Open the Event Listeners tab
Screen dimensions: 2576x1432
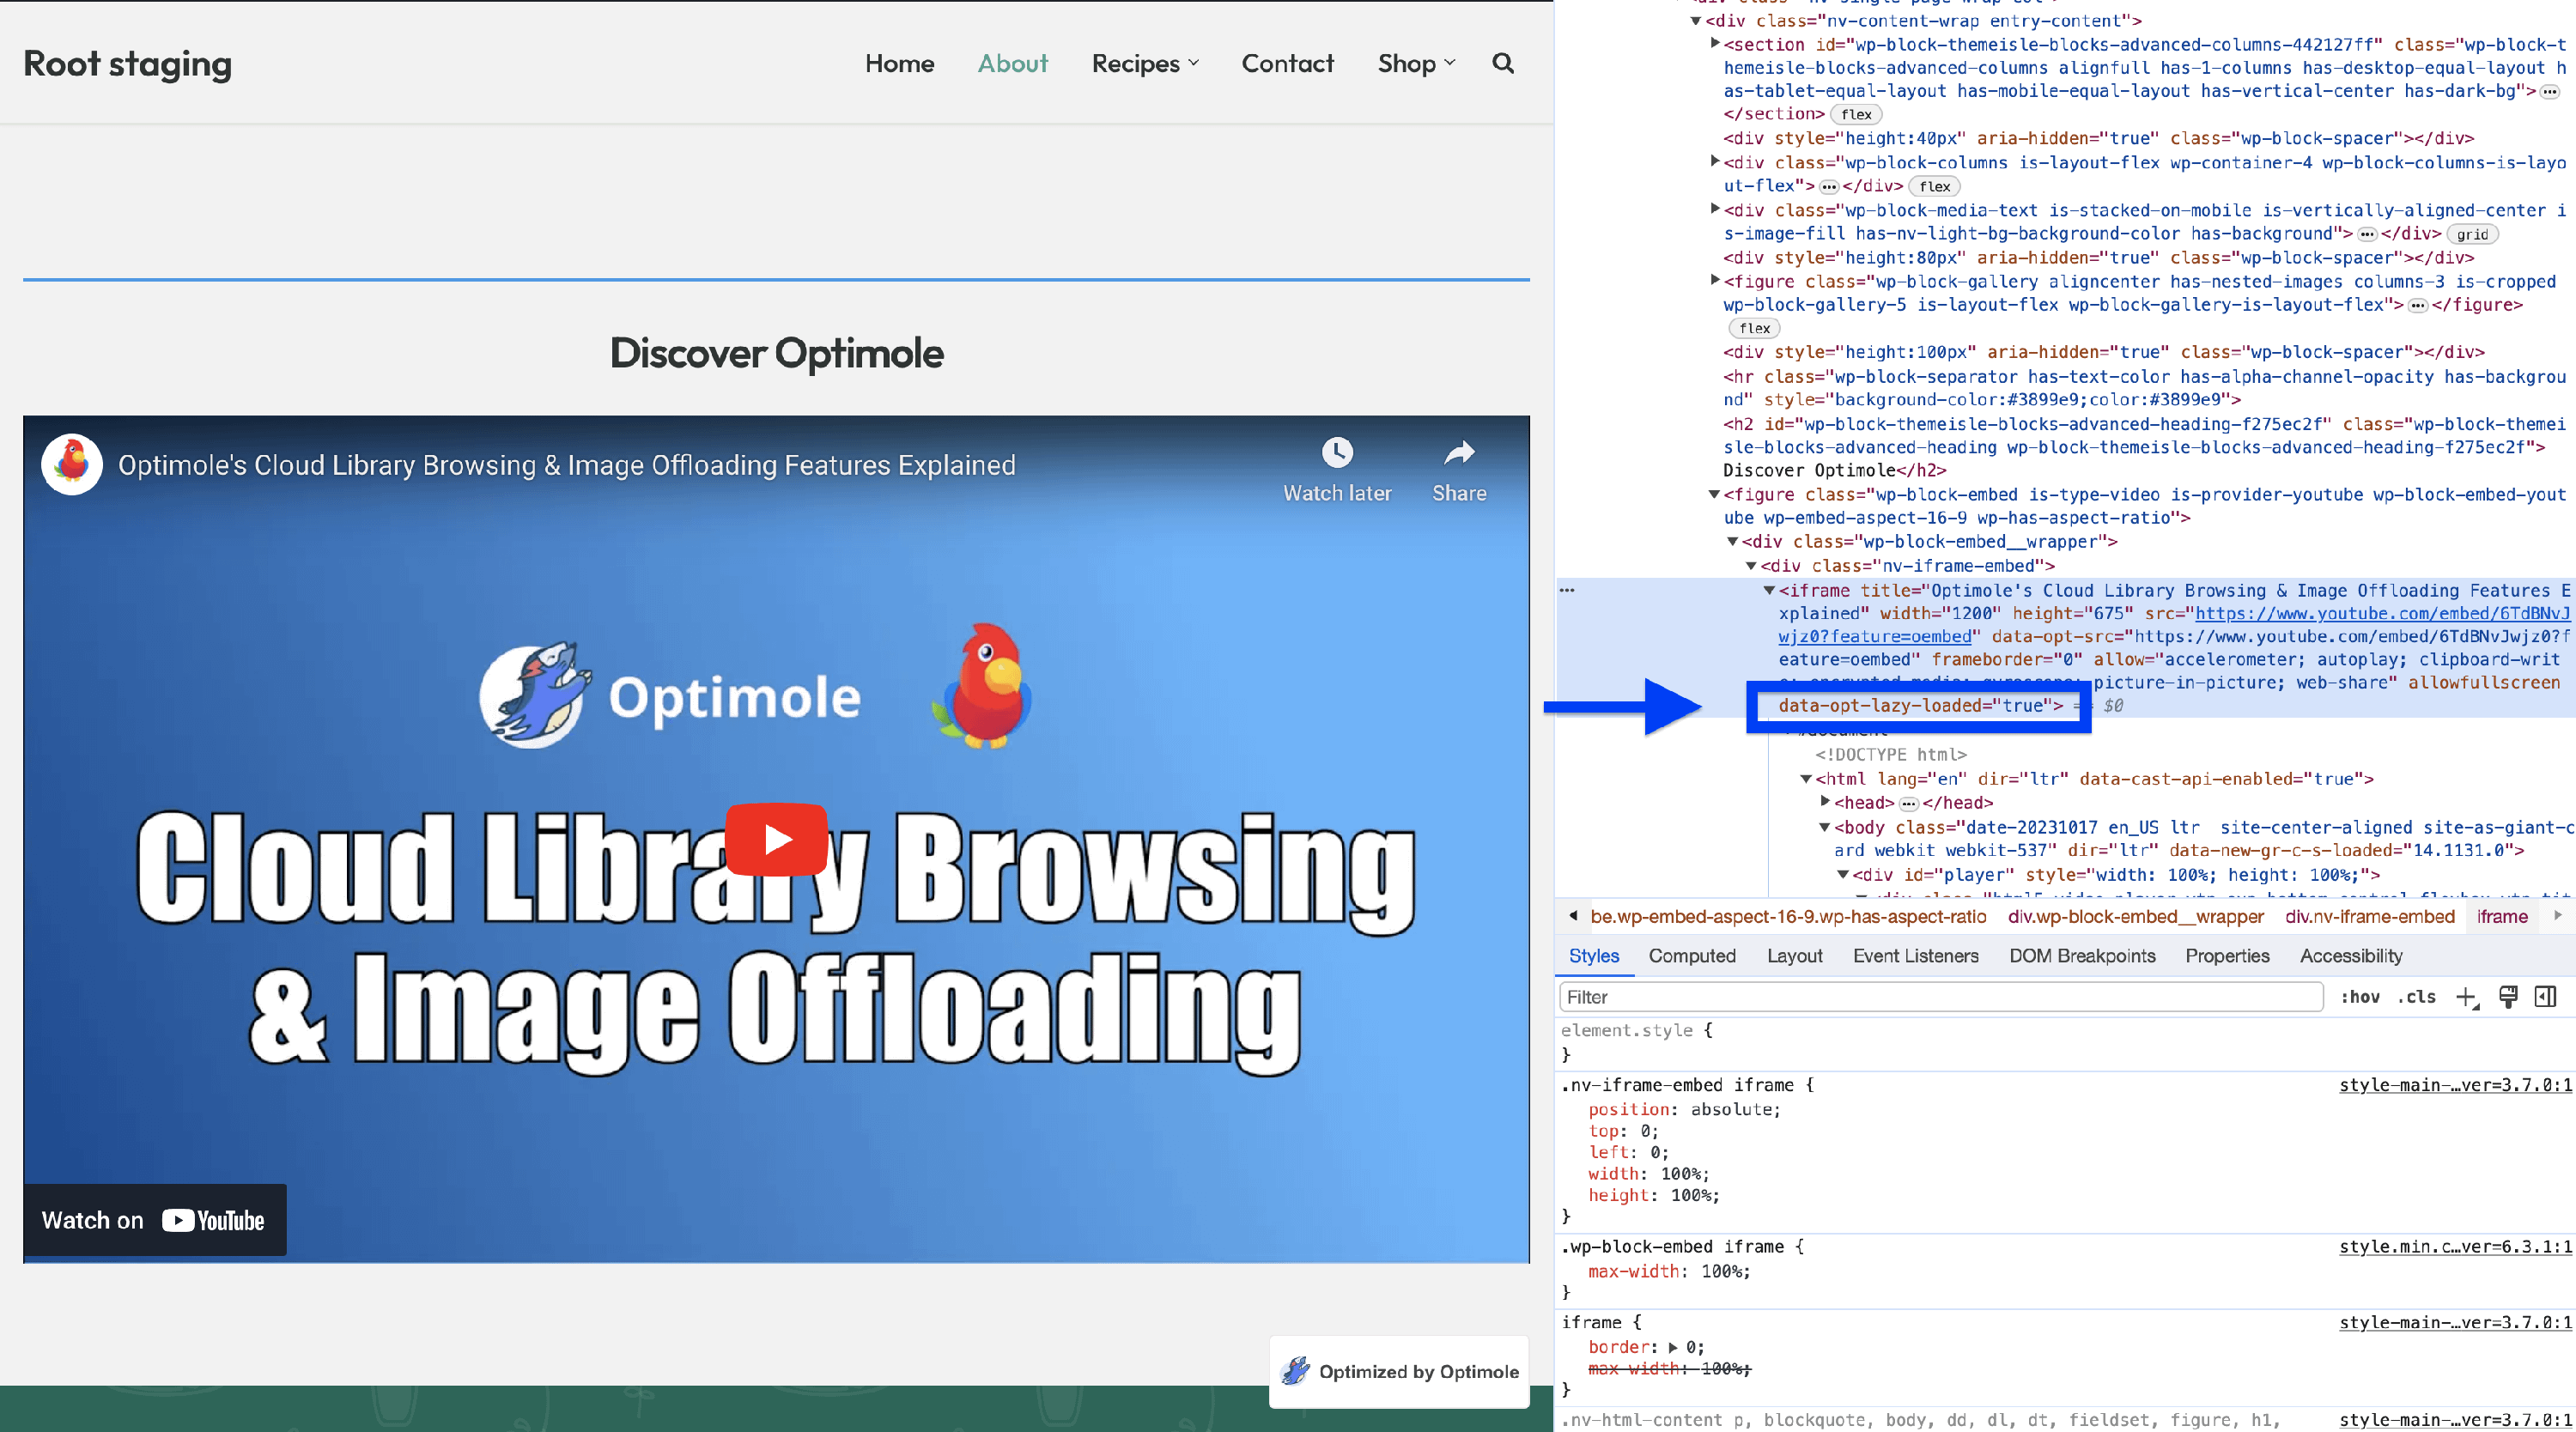pos(1915,955)
